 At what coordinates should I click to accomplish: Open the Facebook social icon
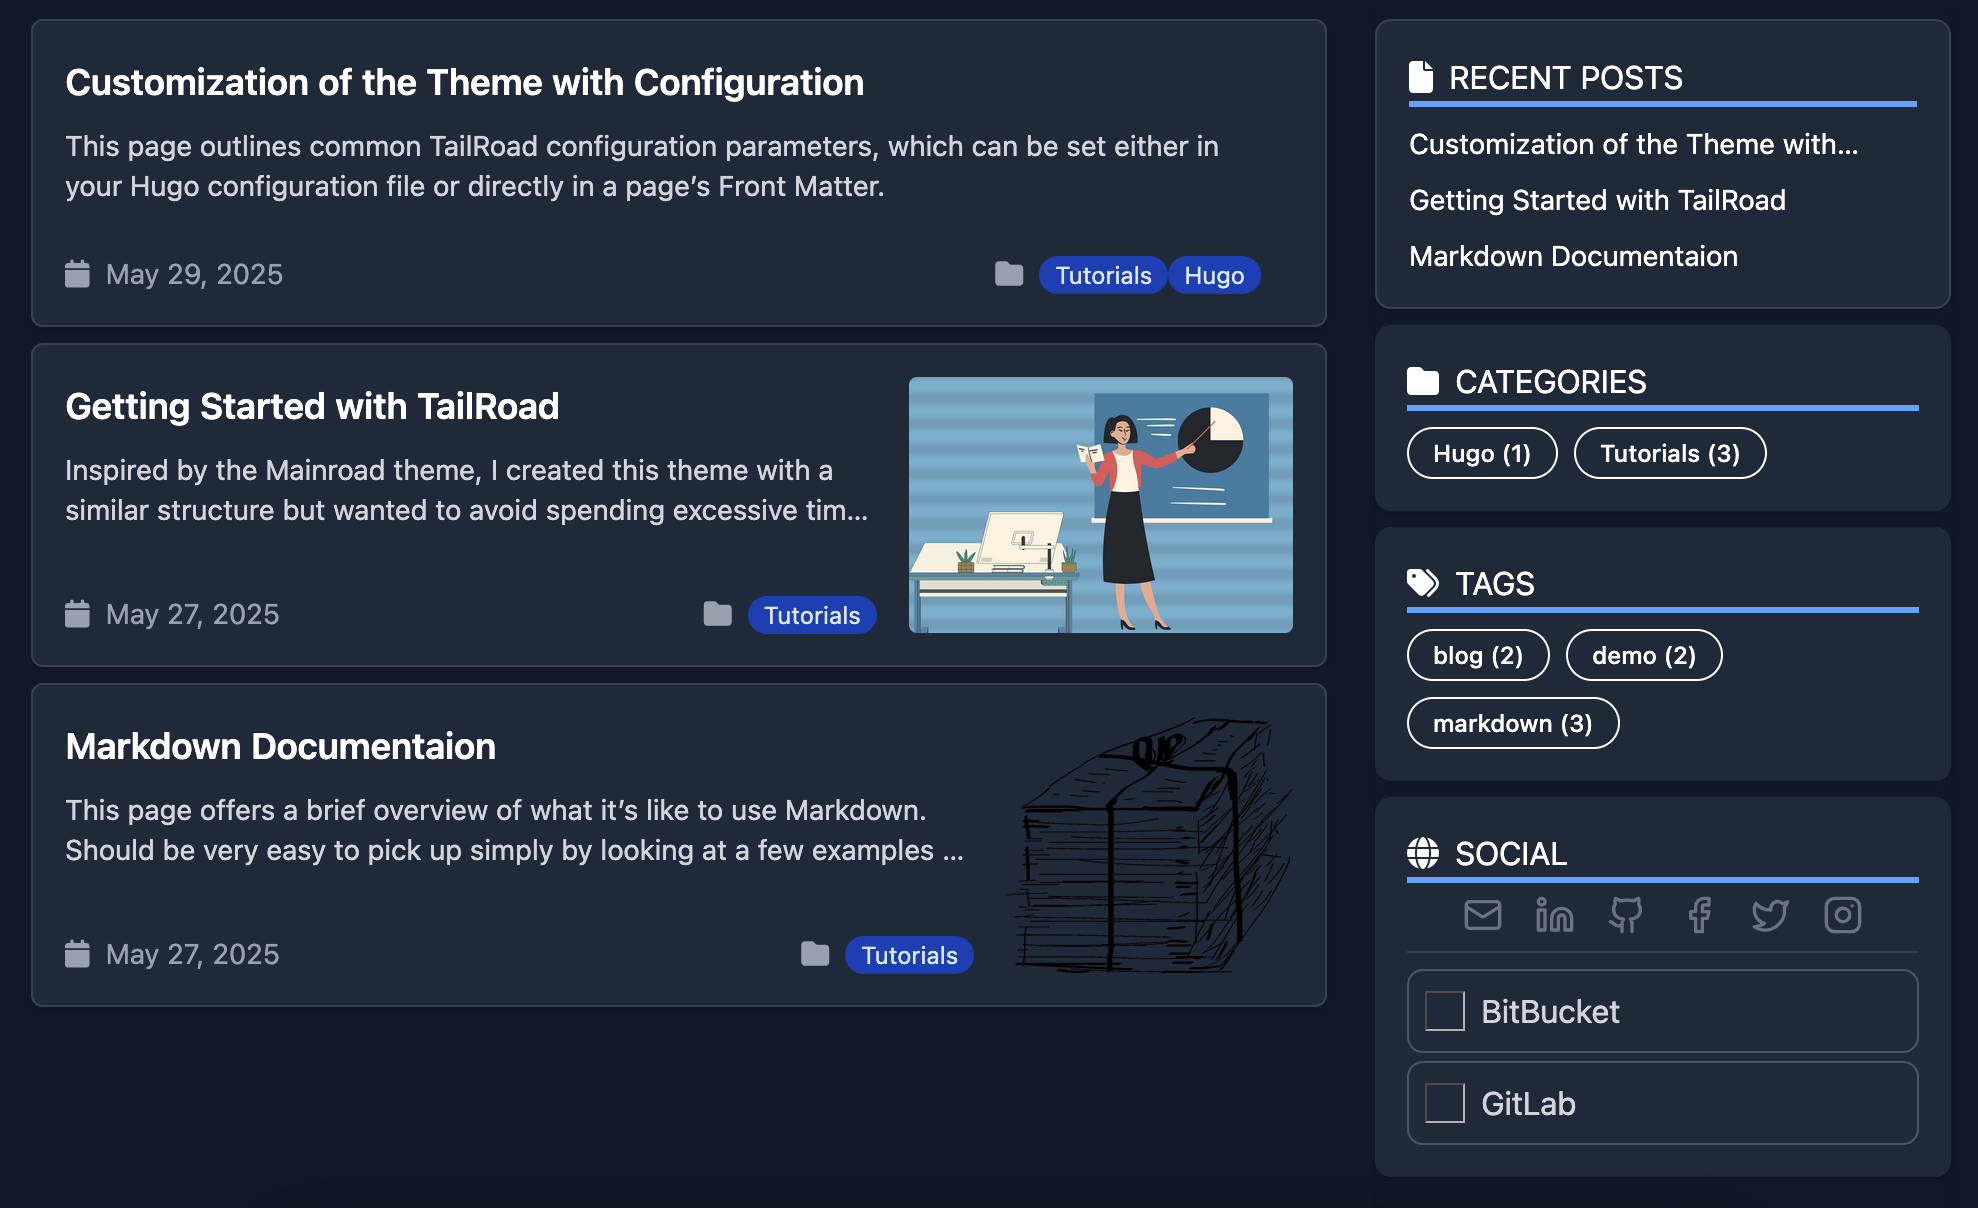[1698, 915]
